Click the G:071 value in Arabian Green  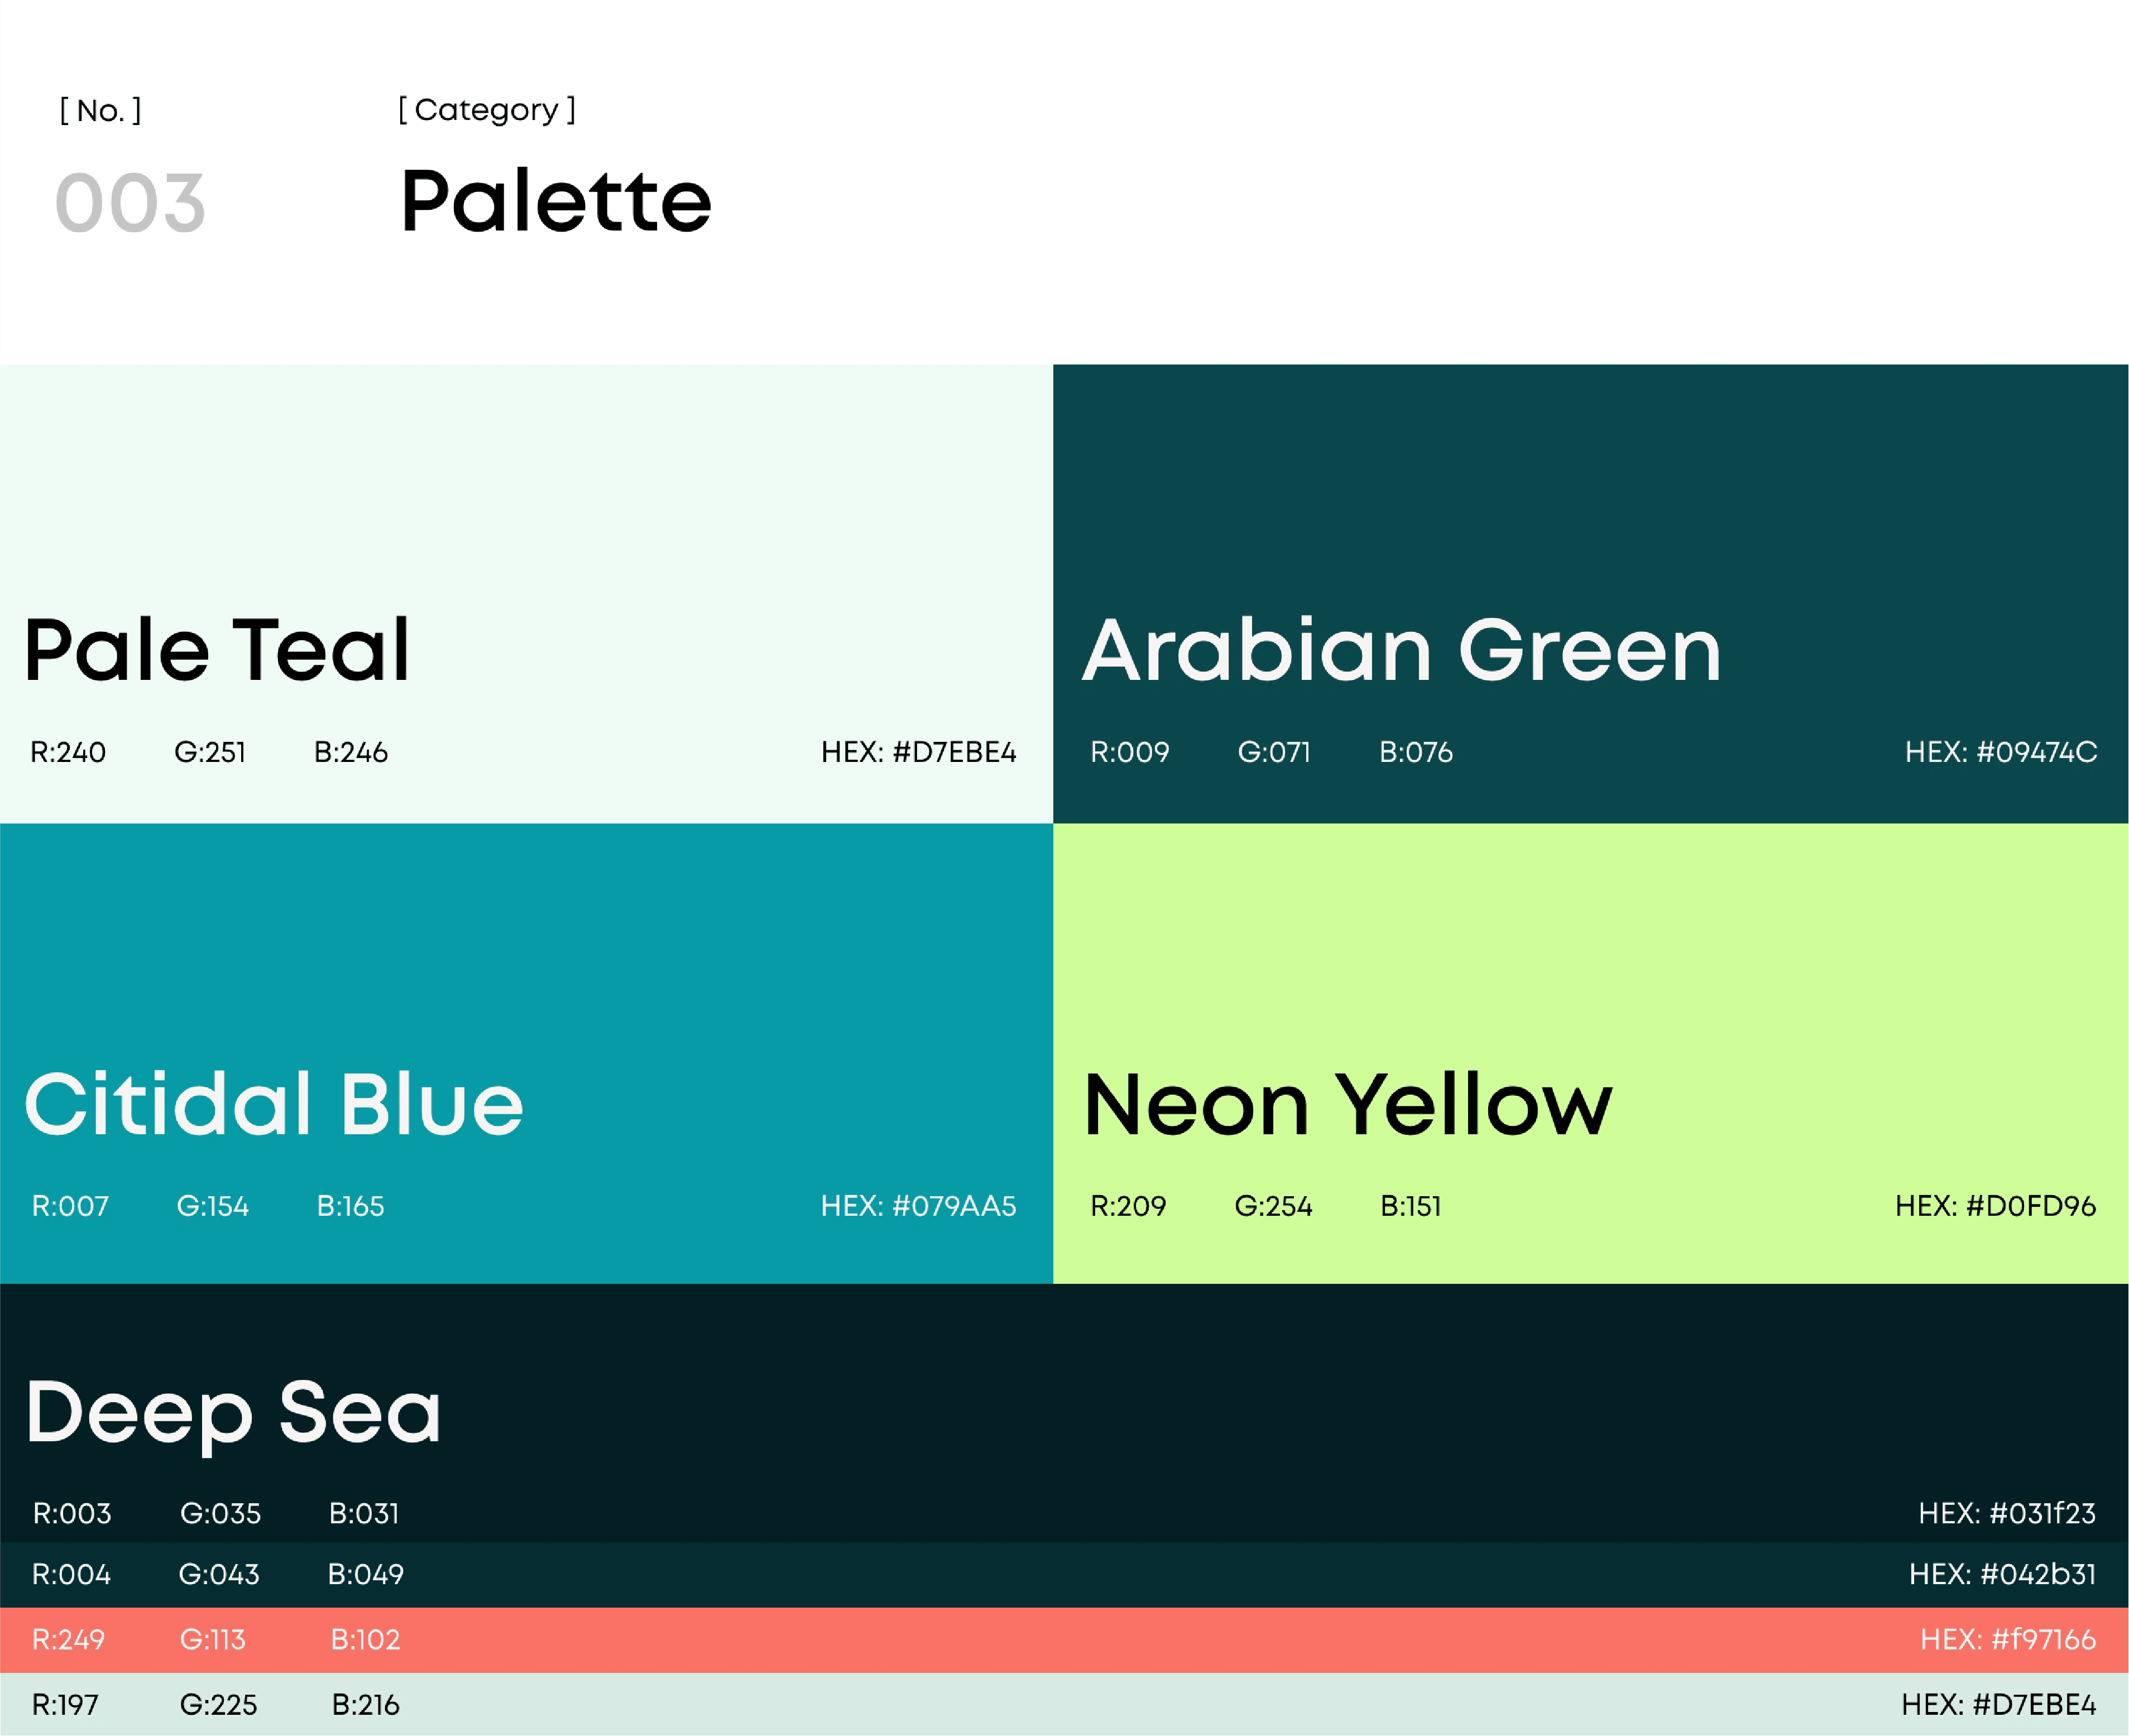click(1274, 752)
